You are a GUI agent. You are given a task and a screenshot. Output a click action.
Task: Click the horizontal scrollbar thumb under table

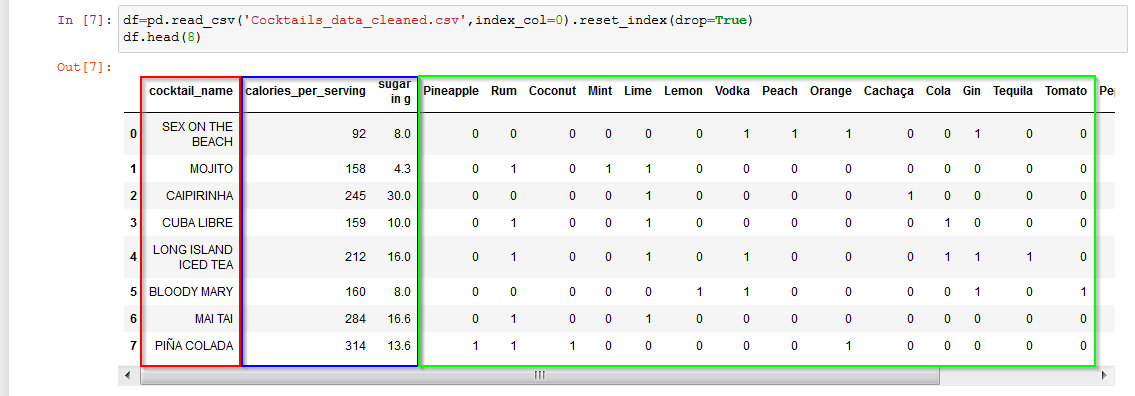tap(540, 375)
